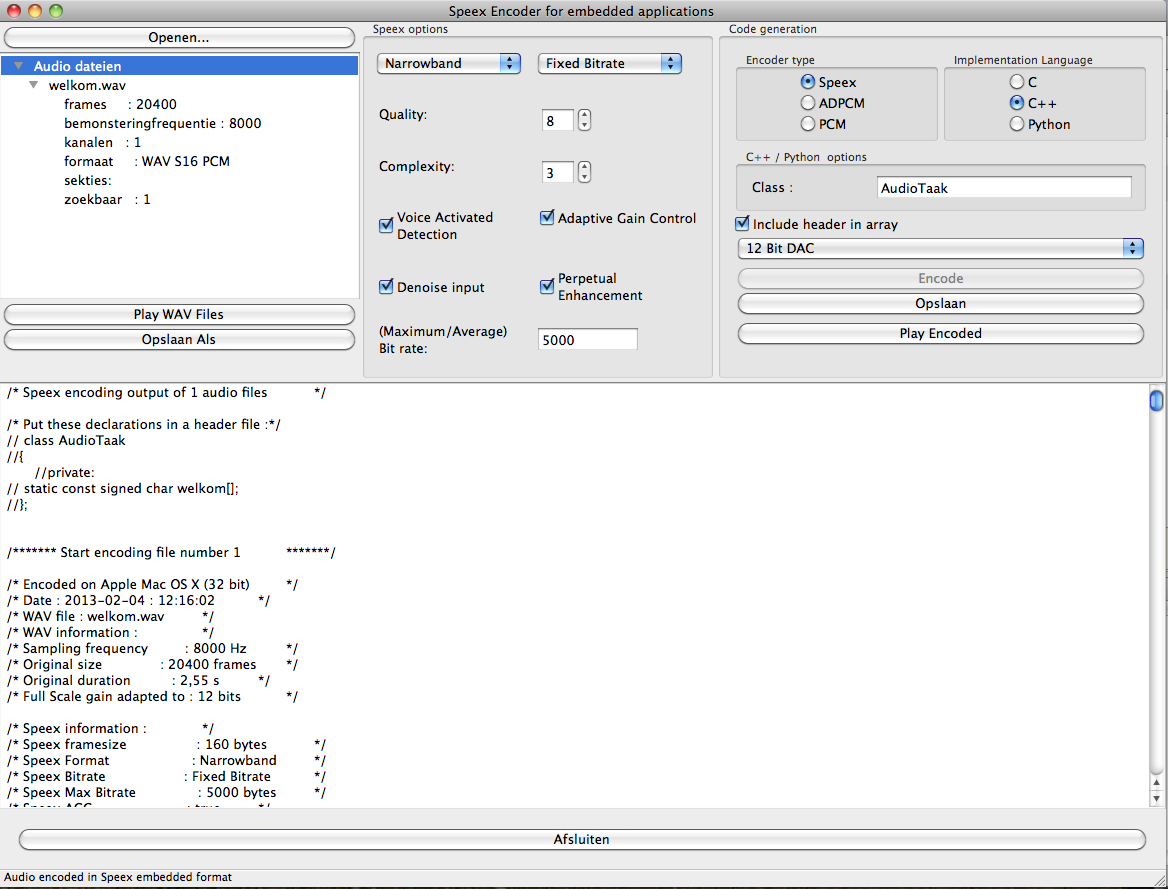This screenshot has height=889, width=1168.
Task: Increase Complexity with the stepper up arrow
Action: coord(585,167)
